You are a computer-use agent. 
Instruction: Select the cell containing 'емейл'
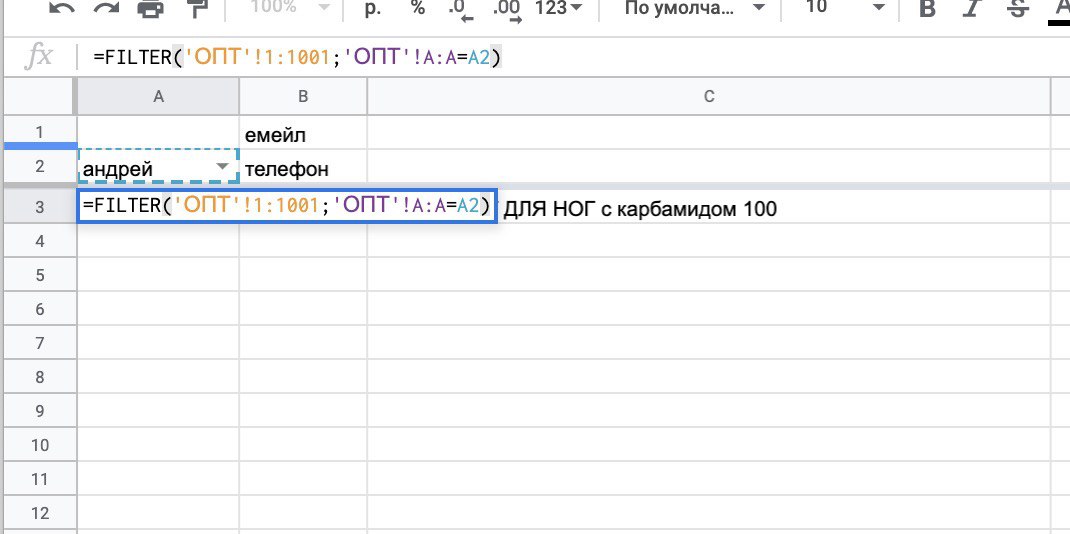click(x=303, y=132)
